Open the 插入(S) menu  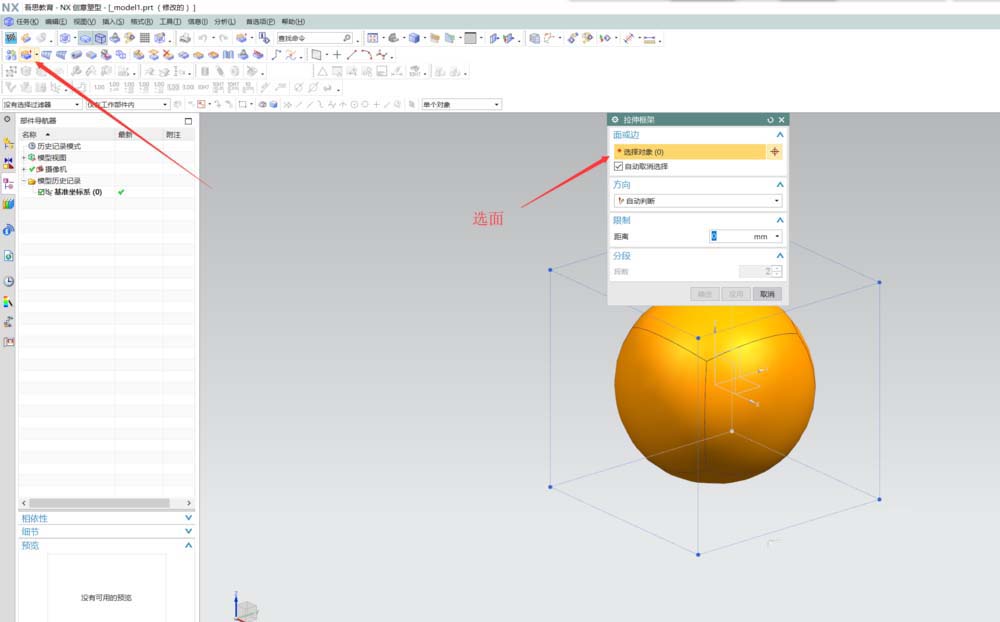(x=113, y=21)
